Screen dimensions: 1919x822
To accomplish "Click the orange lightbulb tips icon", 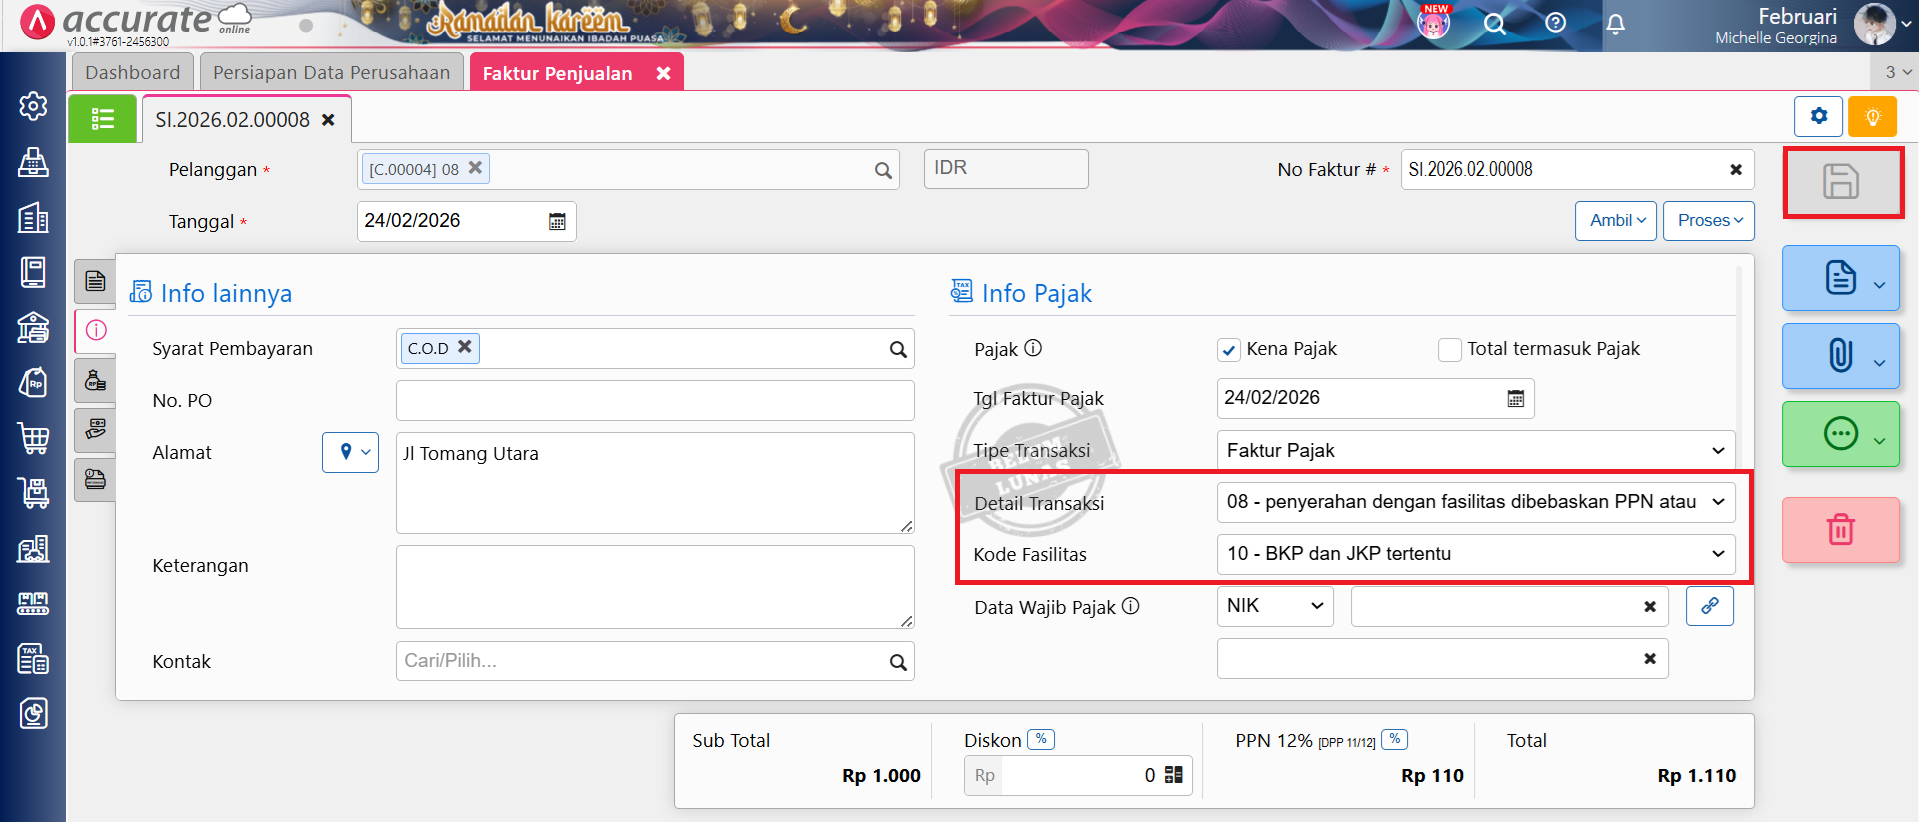I will (1872, 117).
